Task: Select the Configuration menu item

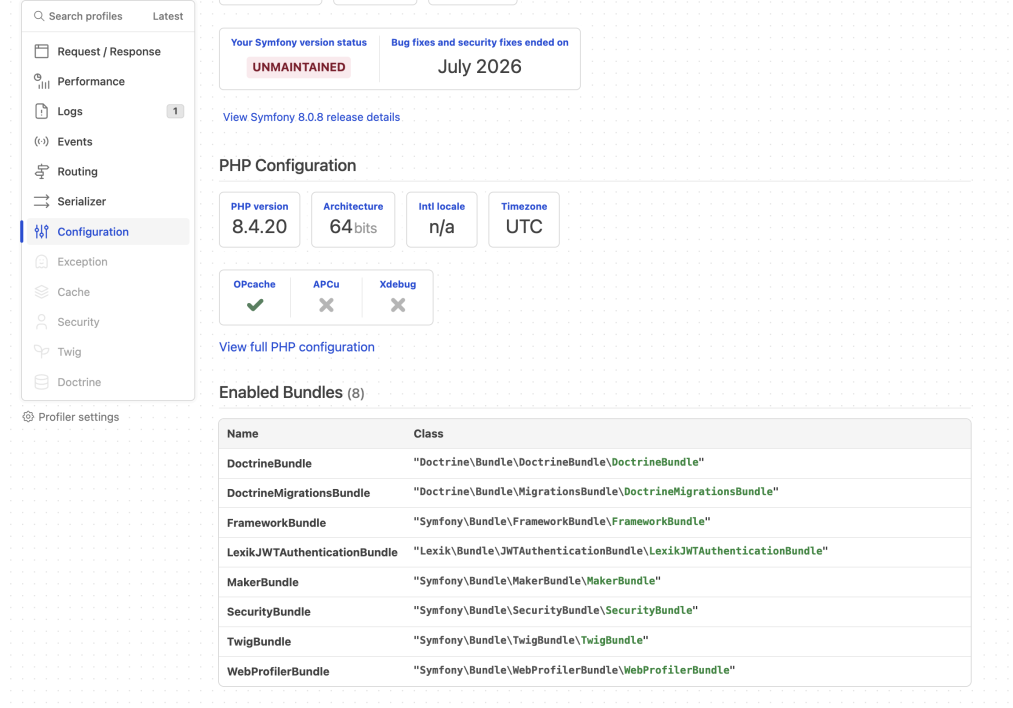Action: [108, 231]
